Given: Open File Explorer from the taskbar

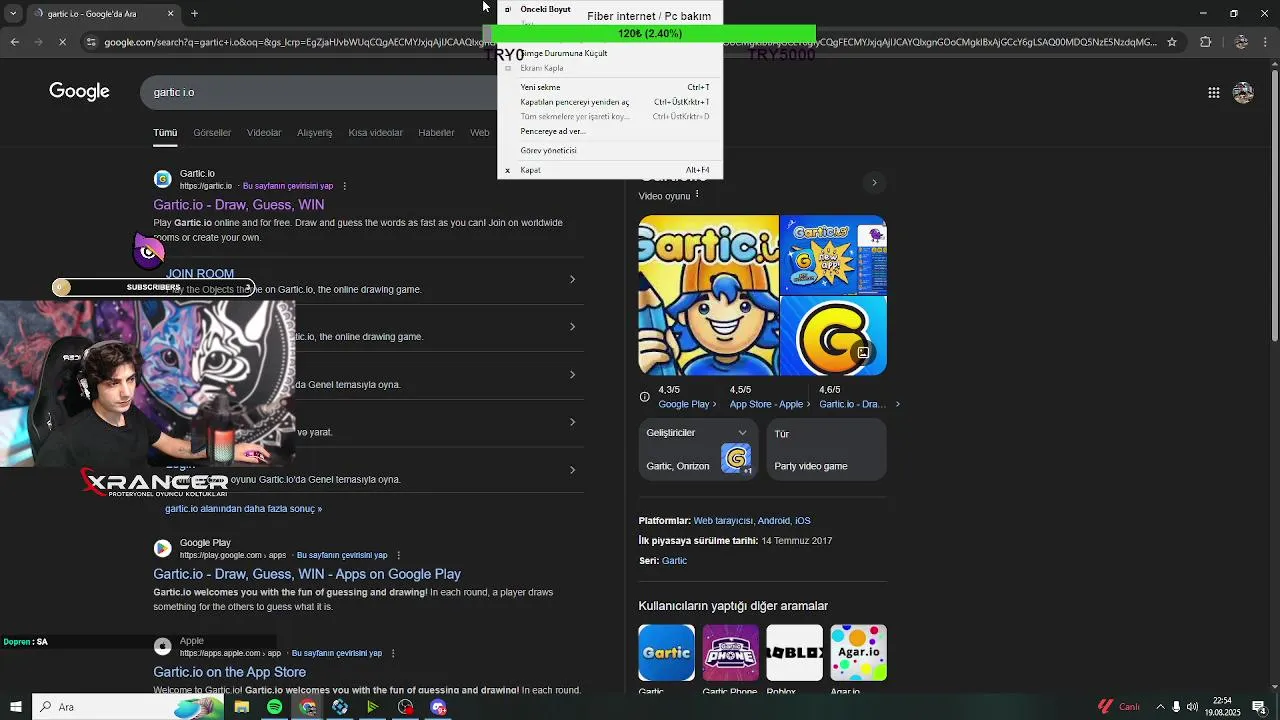Looking at the screenshot, I should coord(241,707).
